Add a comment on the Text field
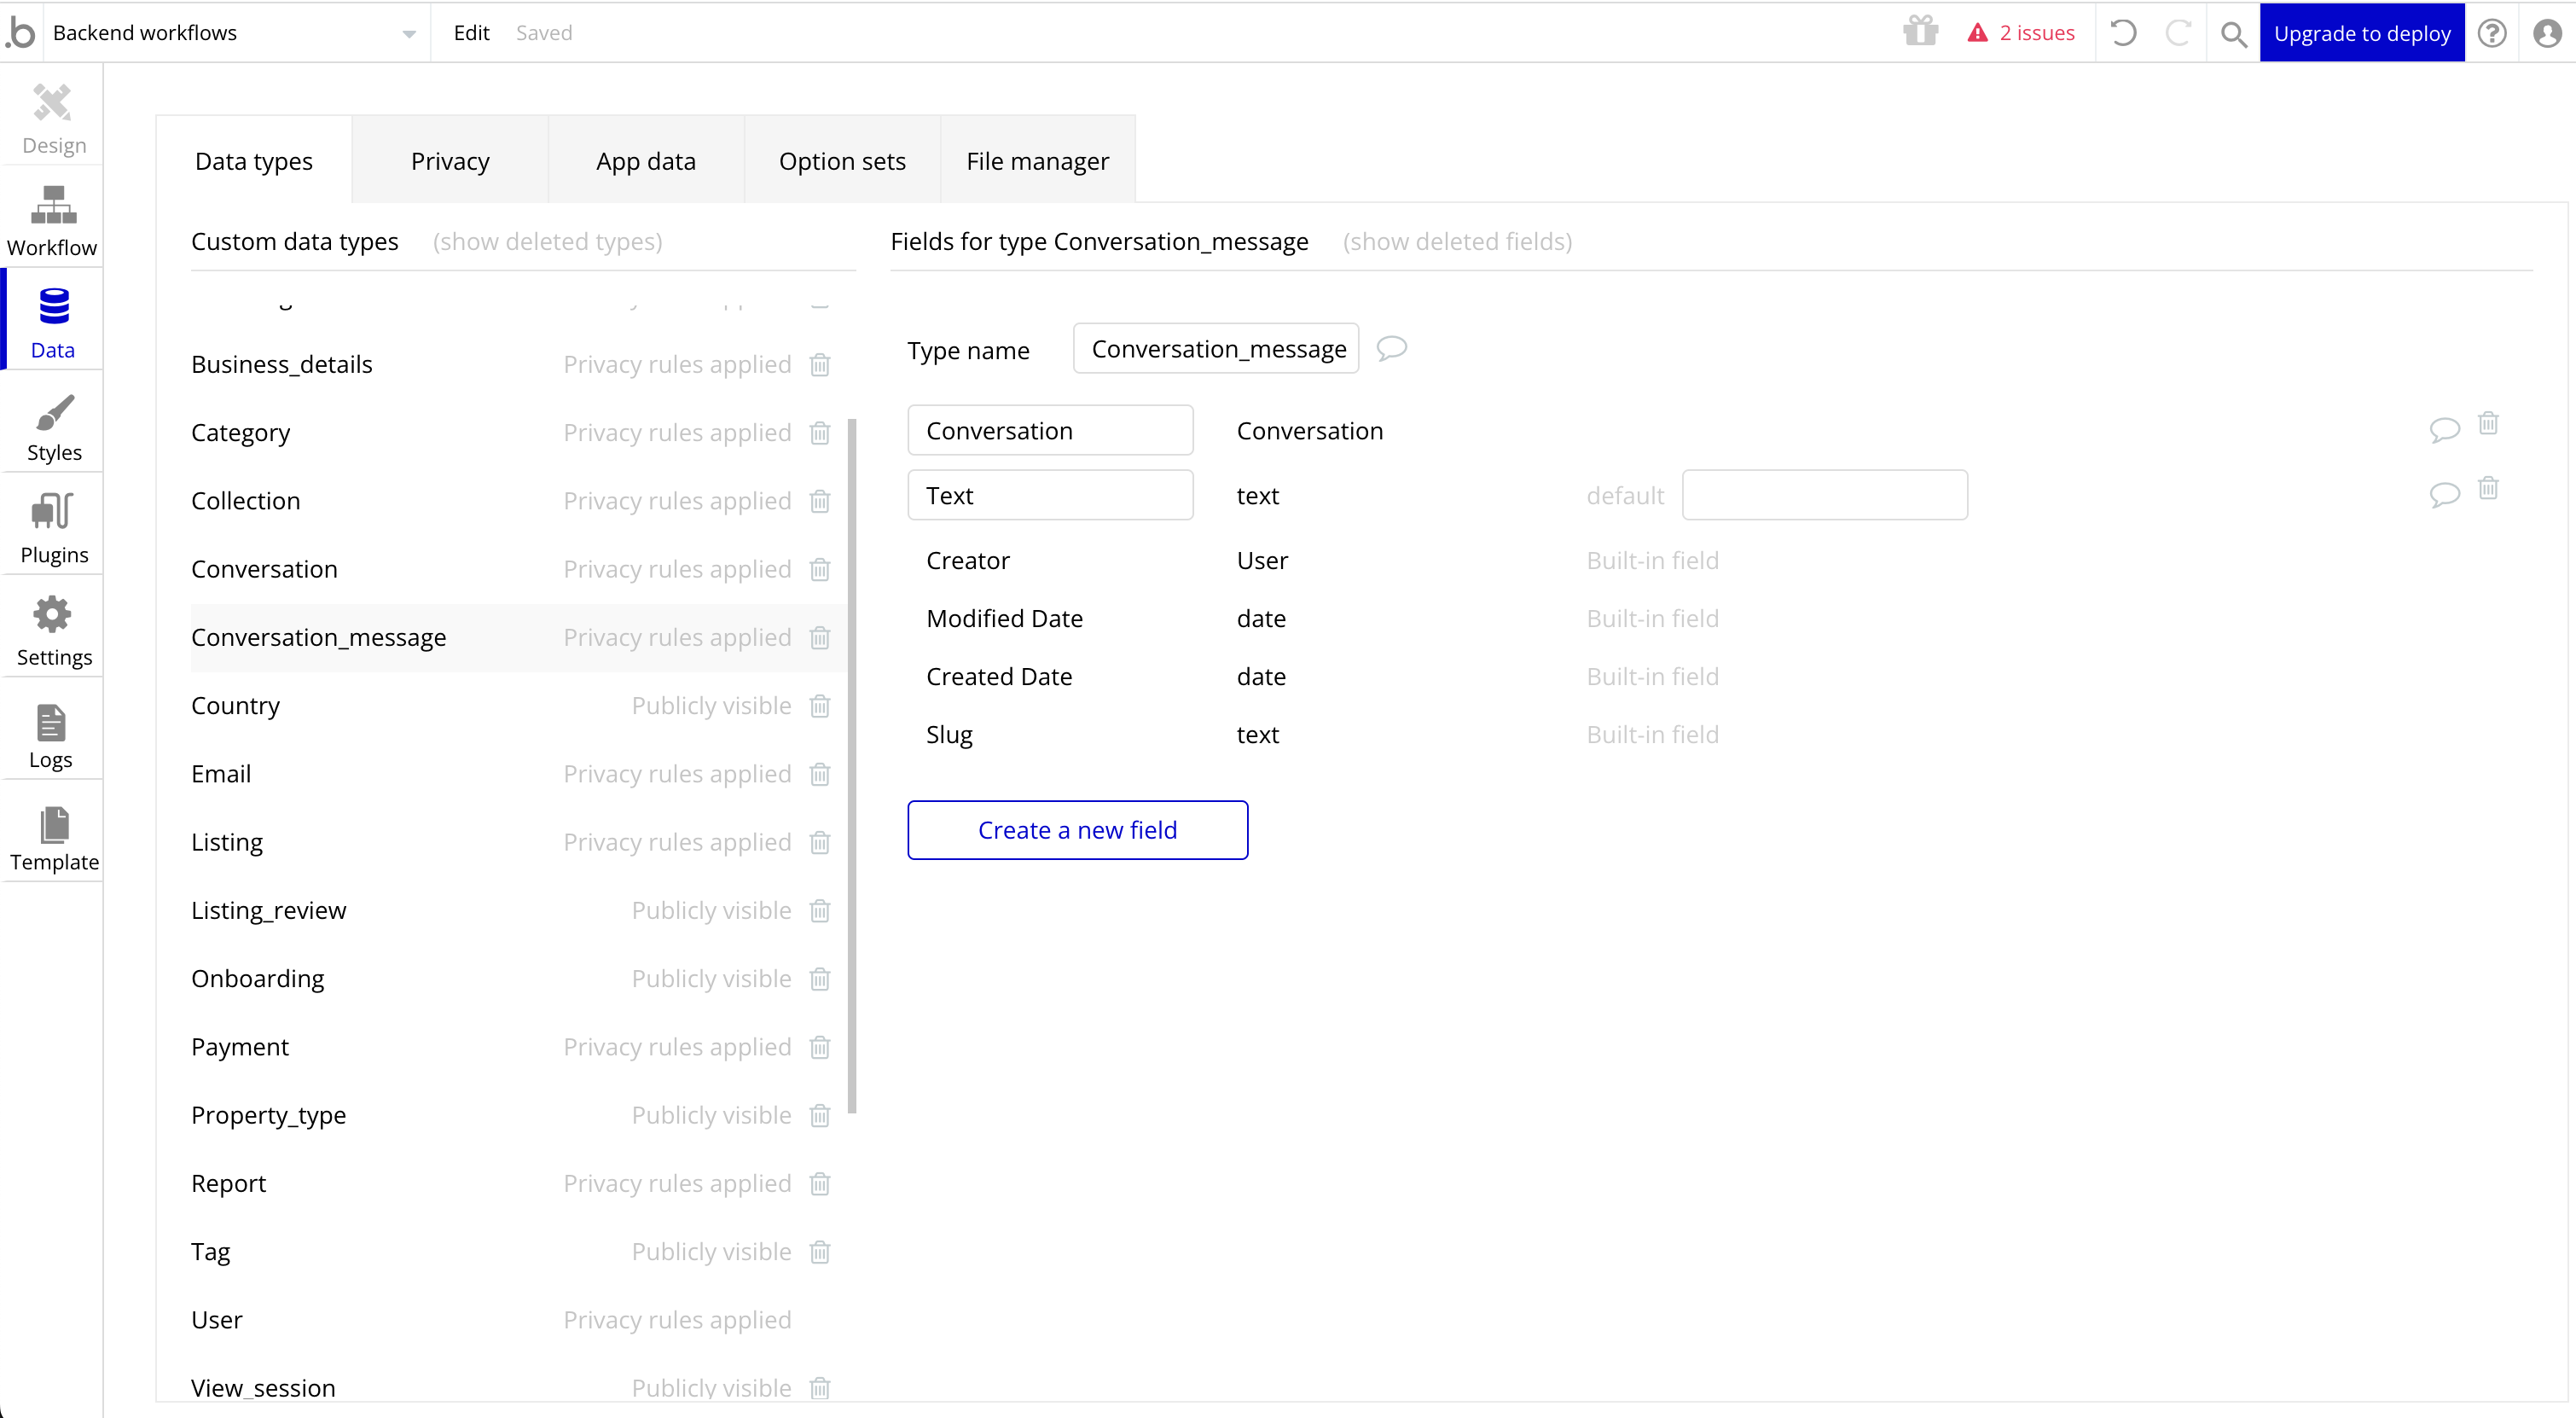Screen dimensions: 2576x1418 point(2444,494)
